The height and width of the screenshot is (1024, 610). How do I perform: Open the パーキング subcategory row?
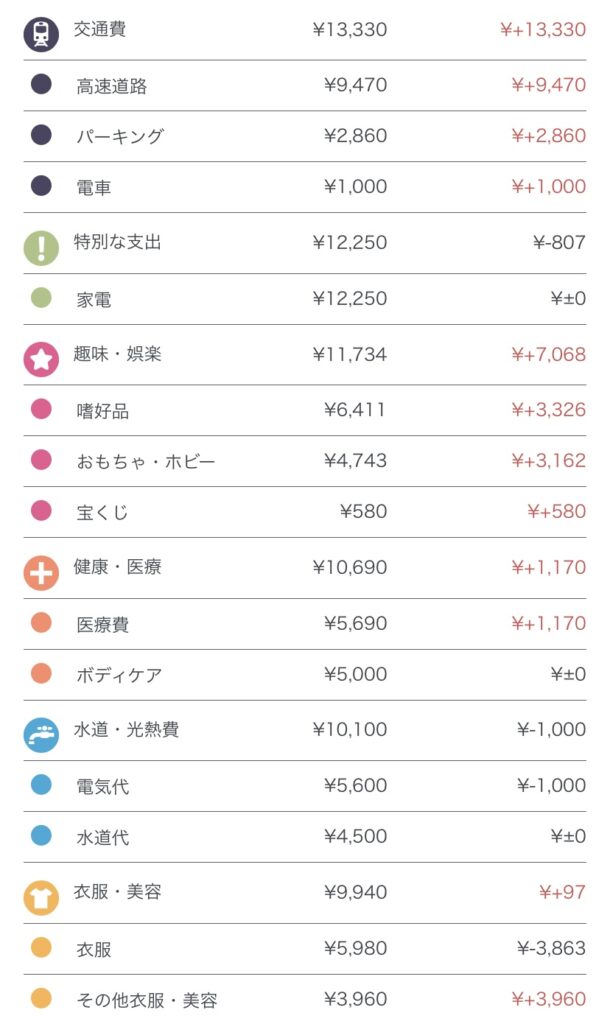[x=119, y=137]
